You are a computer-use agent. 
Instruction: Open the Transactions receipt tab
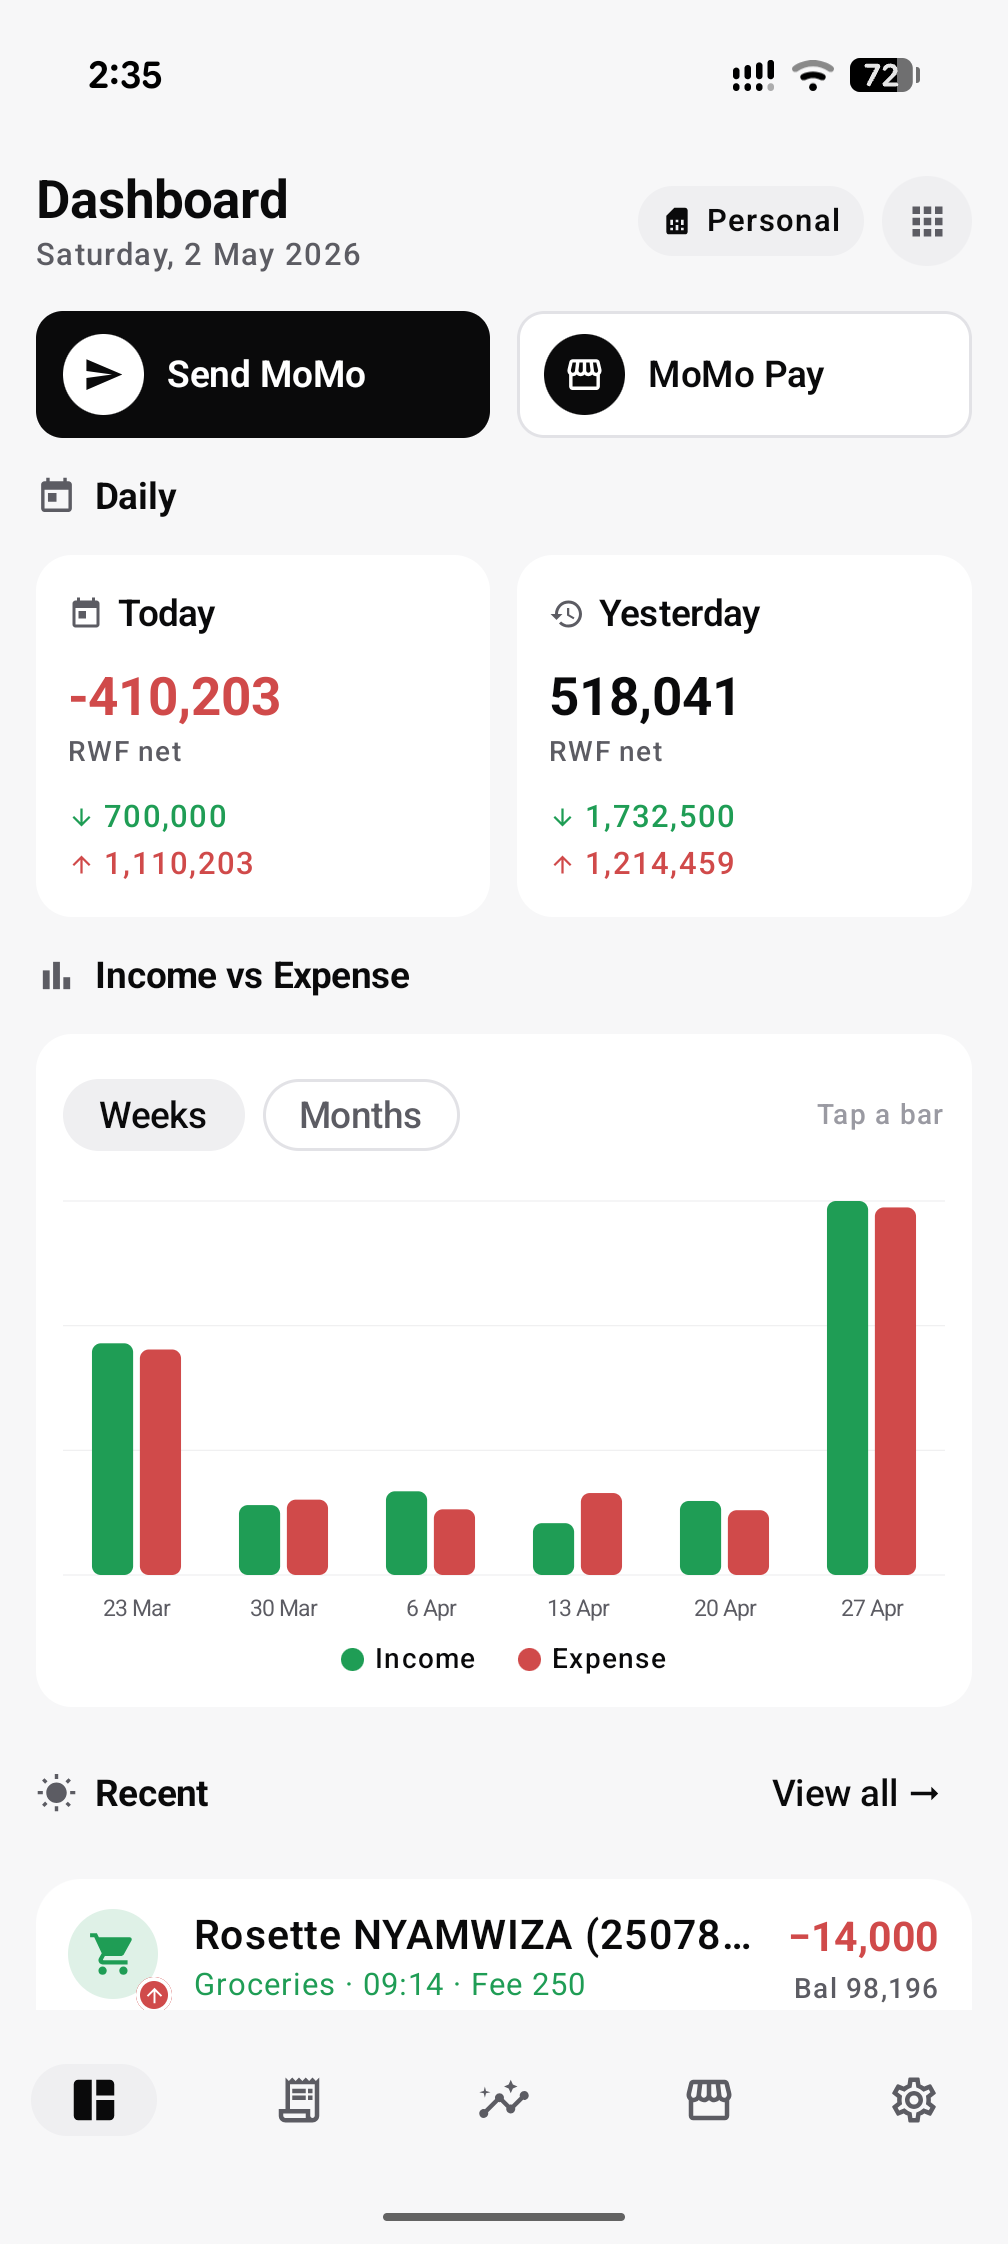(299, 2100)
